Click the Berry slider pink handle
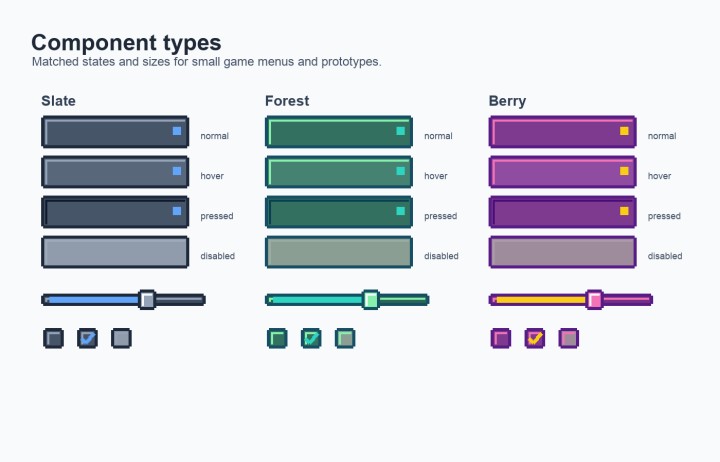This screenshot has width=720, height=462. tap(594, 300)
